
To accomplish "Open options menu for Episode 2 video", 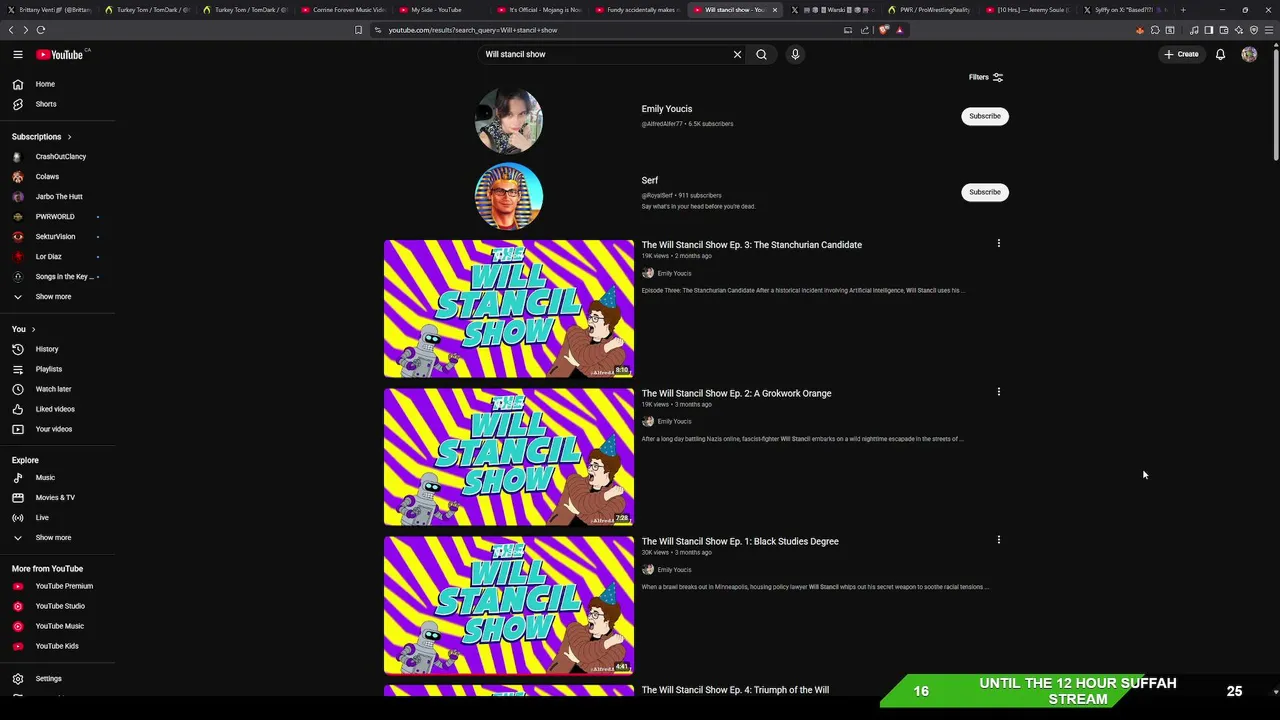I will pyautogui.click(x=998, y=392).
